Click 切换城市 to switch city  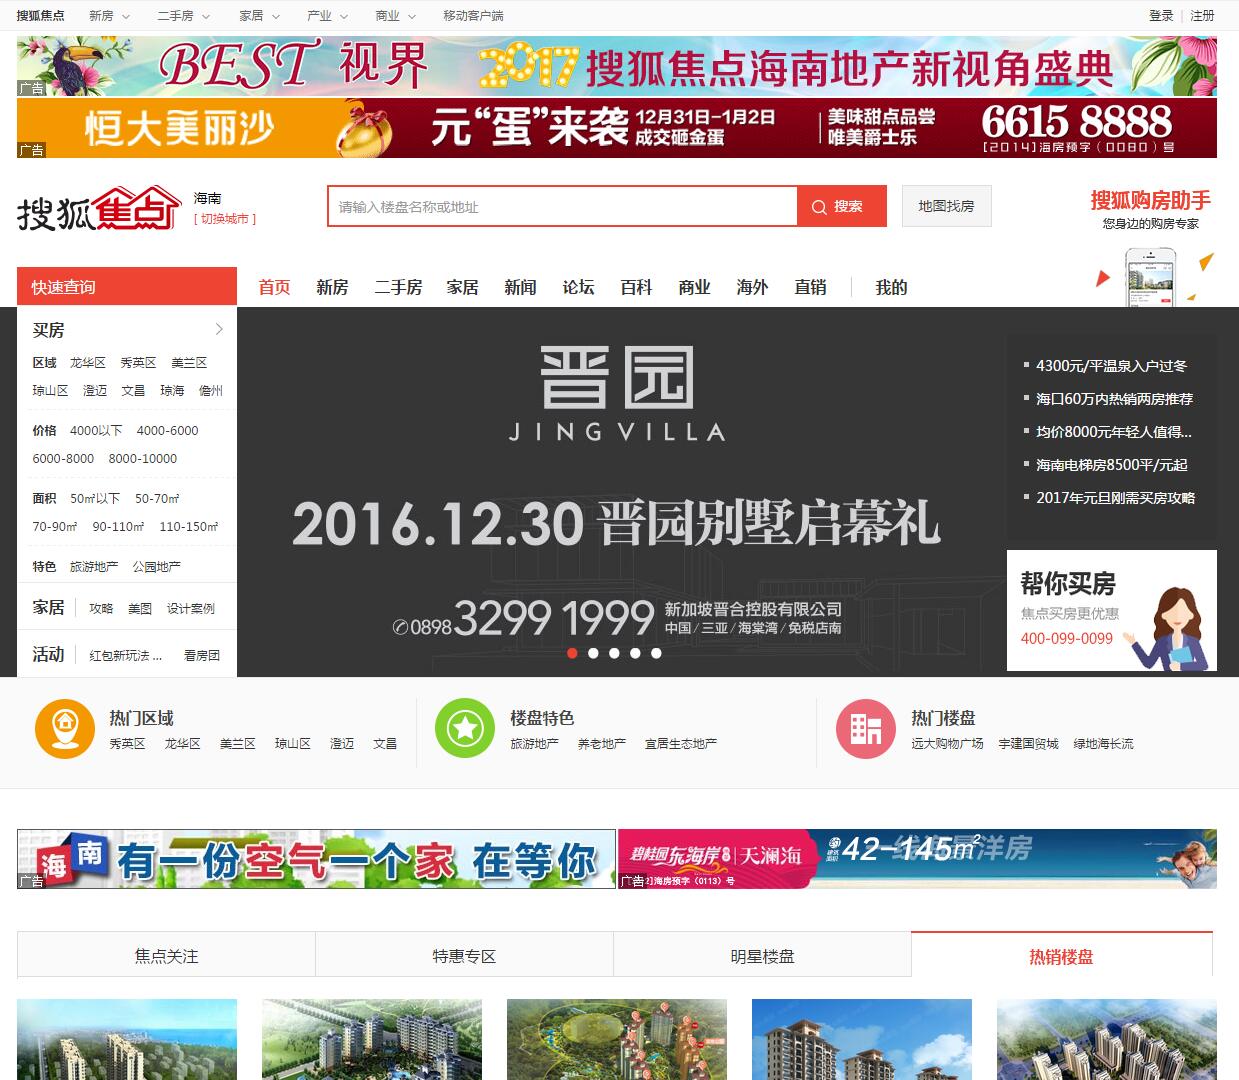coord(225,219)
